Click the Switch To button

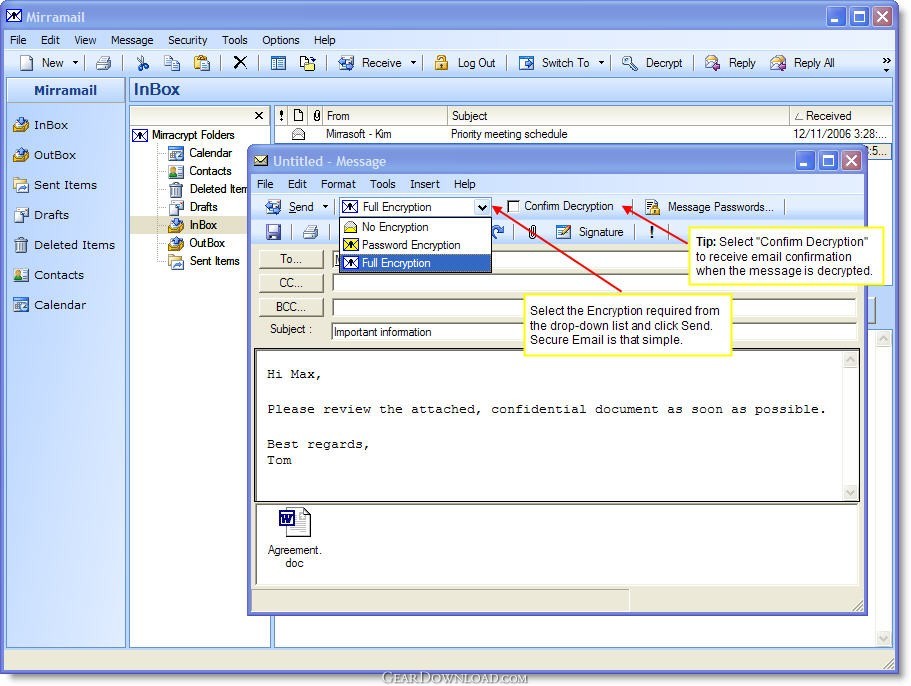tap(554, 63)
